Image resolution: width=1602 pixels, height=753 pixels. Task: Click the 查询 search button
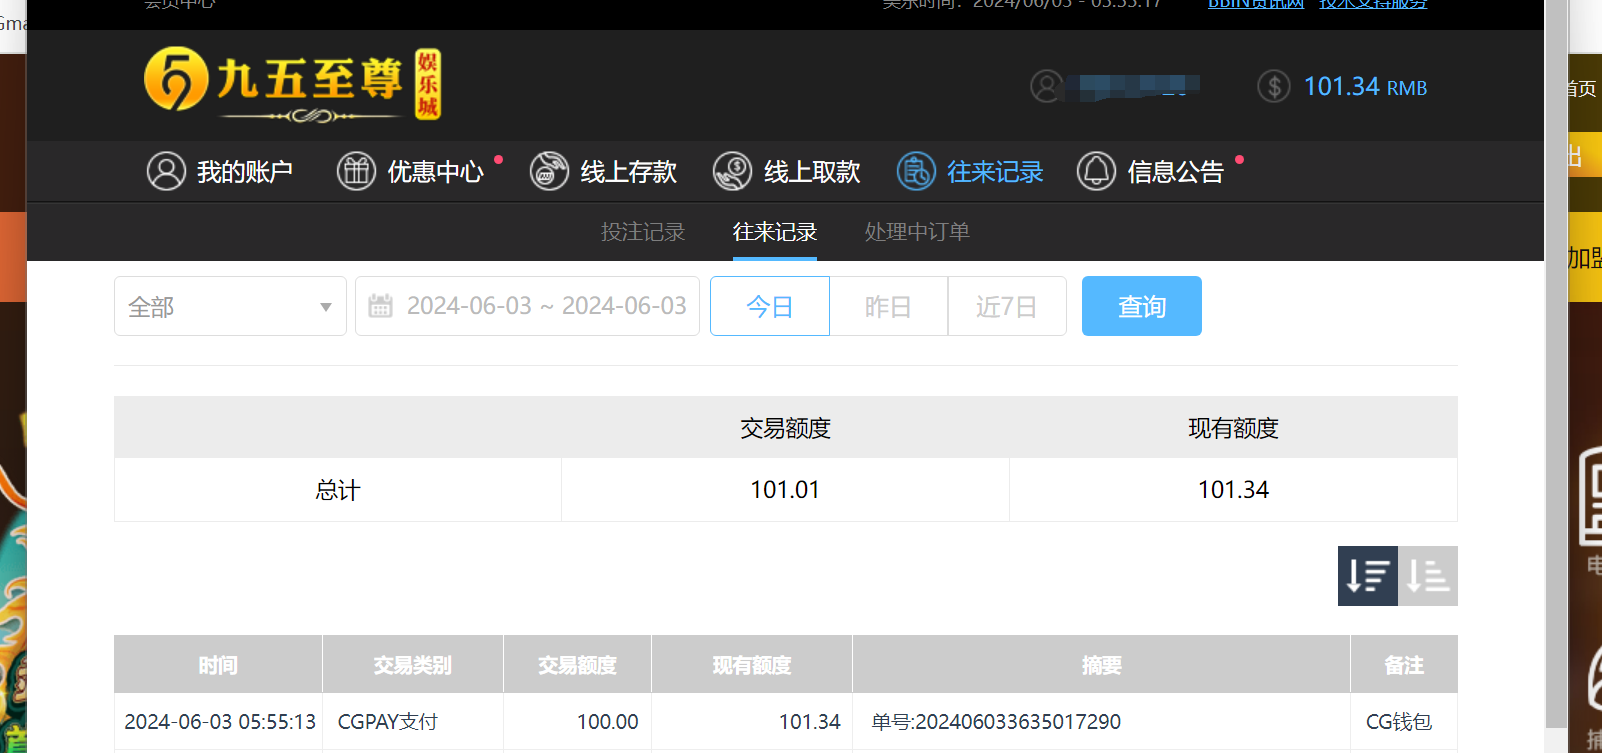[1142, 306]
